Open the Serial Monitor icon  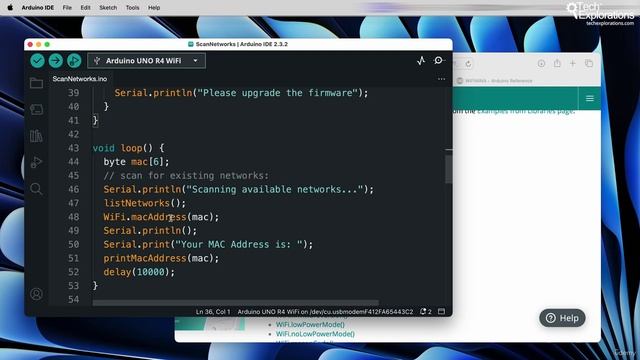(439, 60)
